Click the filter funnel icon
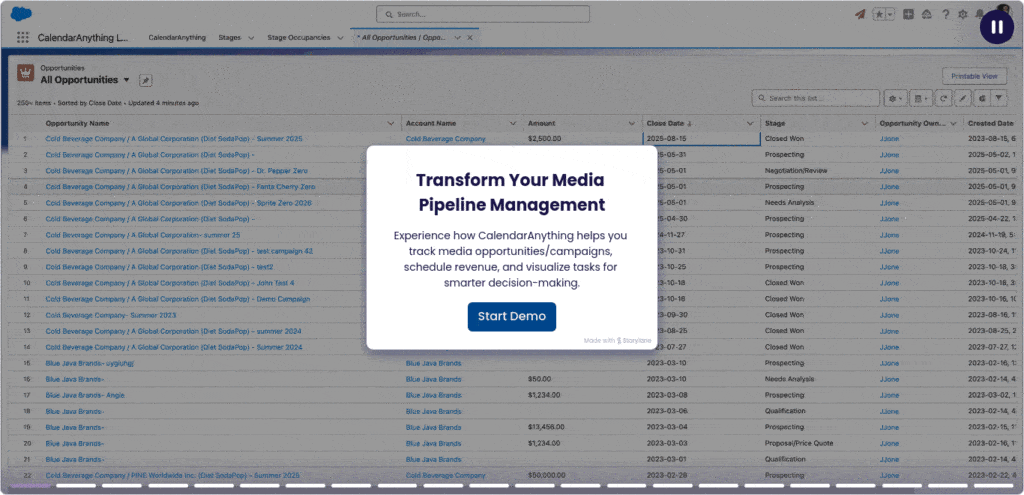Viewport: 1024px width, 495px height. coord(999,98)
